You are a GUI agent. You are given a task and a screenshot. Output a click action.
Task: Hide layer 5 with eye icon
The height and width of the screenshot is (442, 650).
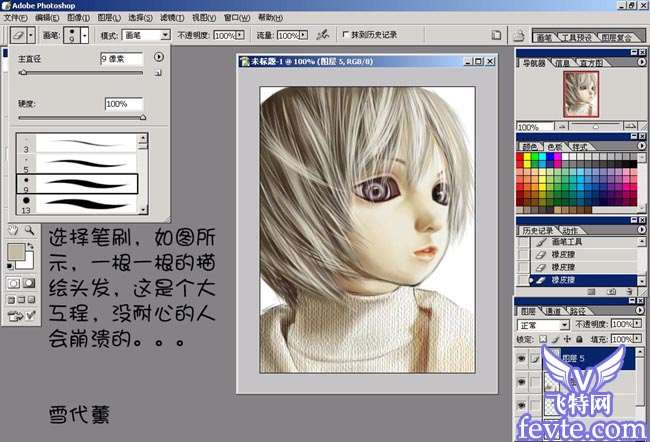(x=521, y=359)
